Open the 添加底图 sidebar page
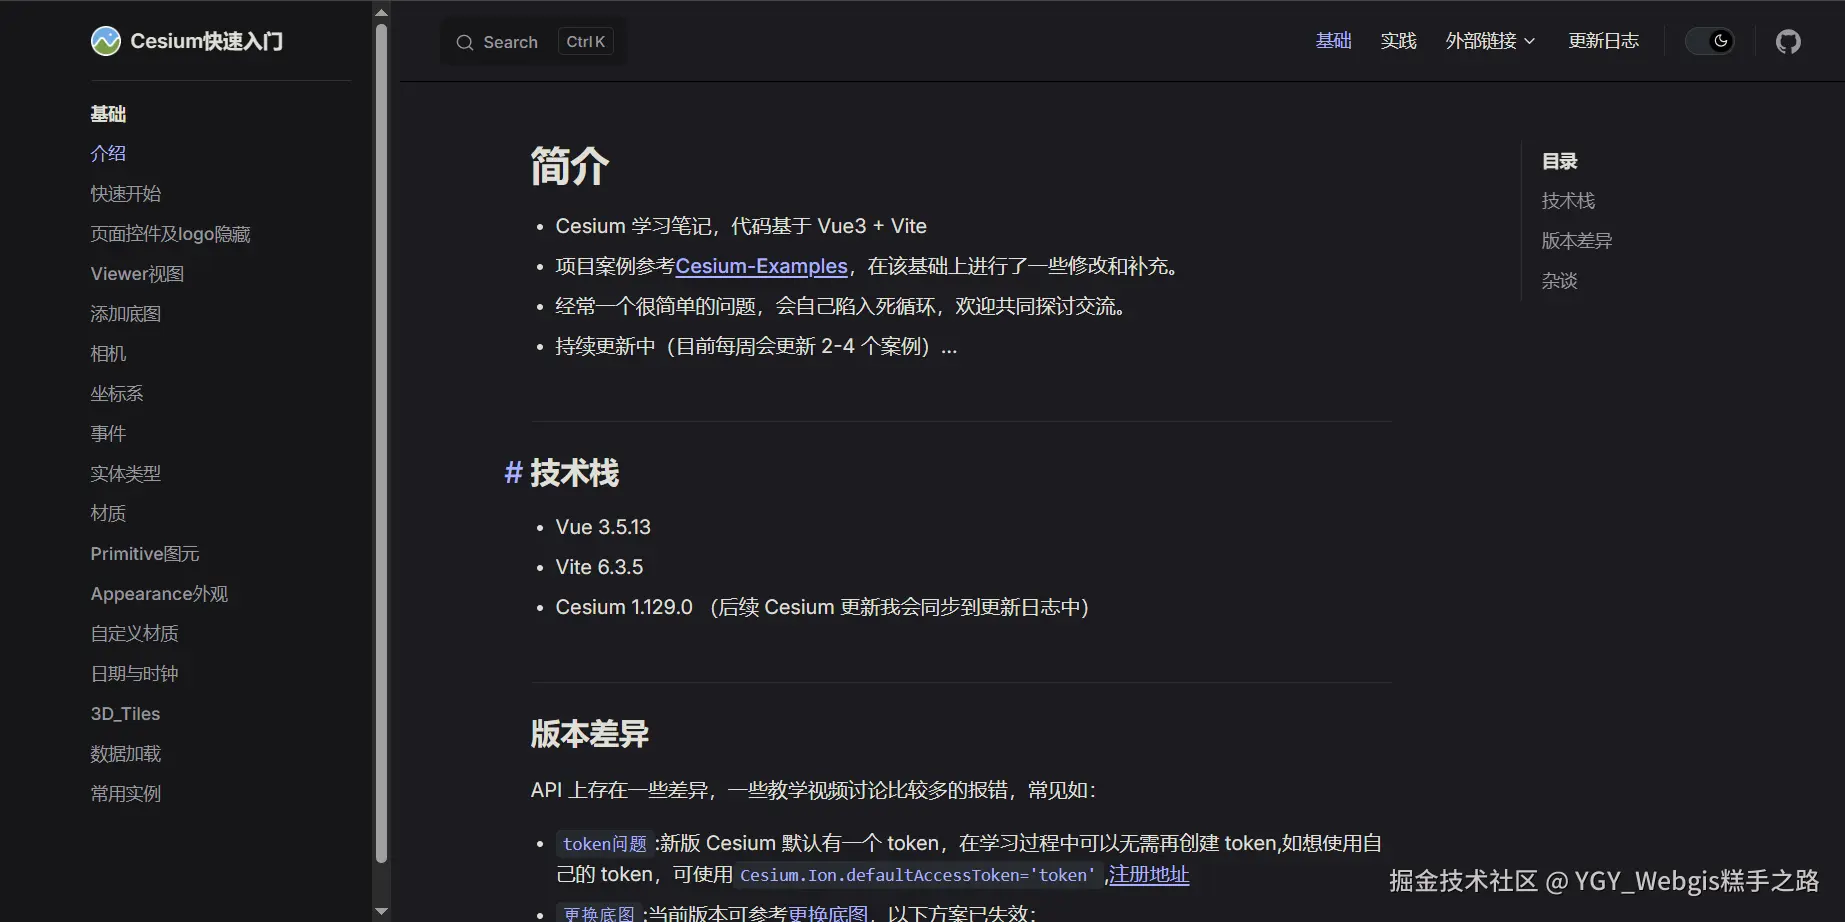Image resolution: width=1845 pixels, height=922 pixels. [126, 313]
